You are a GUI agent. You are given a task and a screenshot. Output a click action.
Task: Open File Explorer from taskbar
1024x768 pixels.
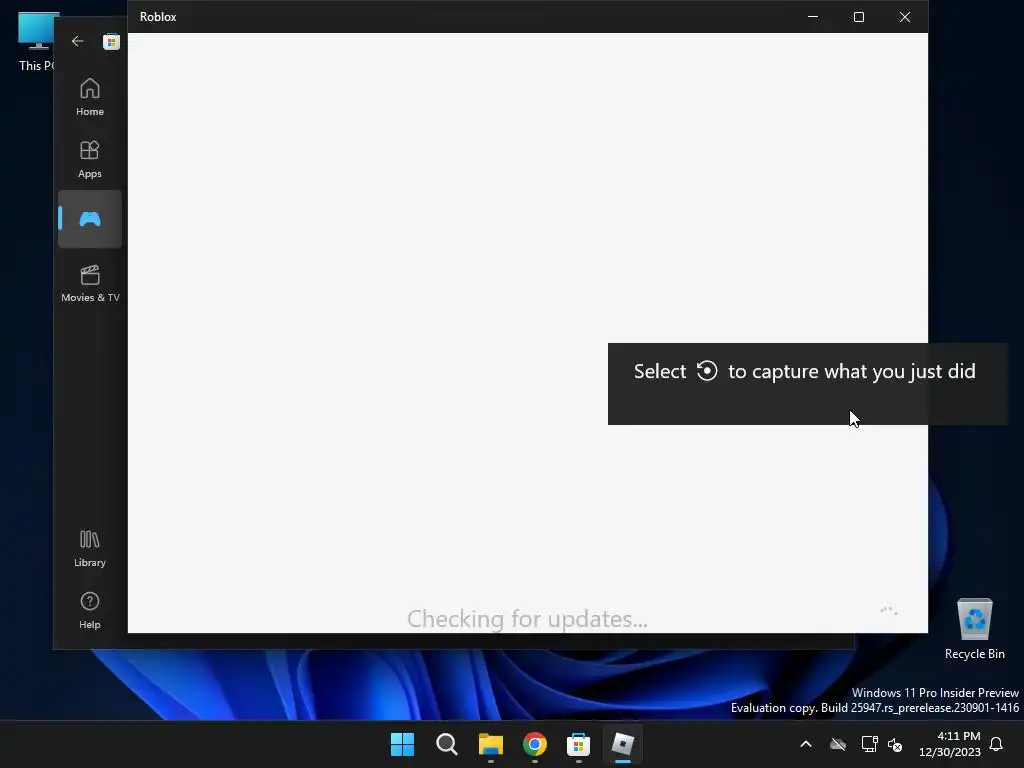click(x=490, y=744)
